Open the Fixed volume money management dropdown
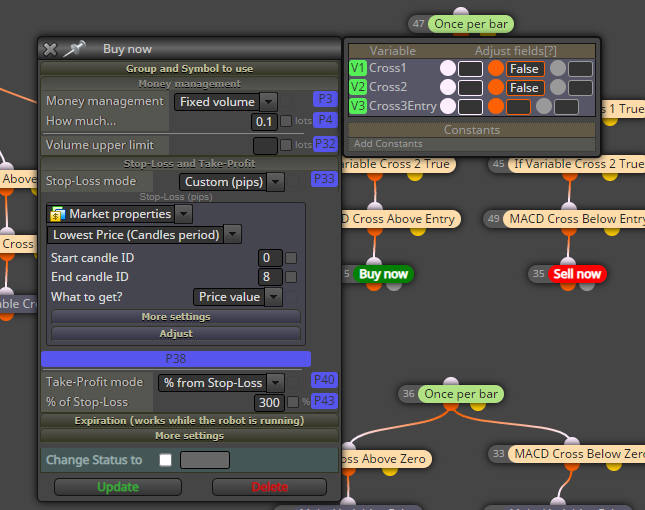 pyautogui.click(x=225, y=102)
